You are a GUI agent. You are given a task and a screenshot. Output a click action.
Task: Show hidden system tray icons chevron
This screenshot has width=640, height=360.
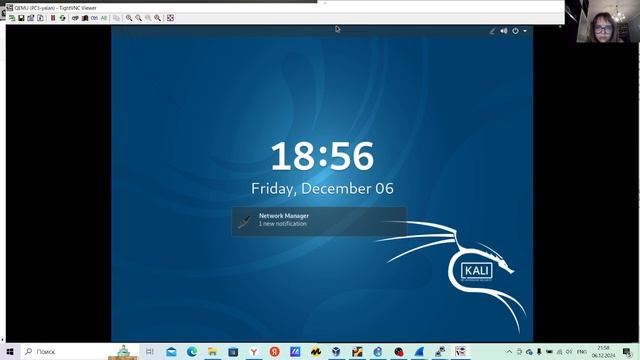coord(509,351)
